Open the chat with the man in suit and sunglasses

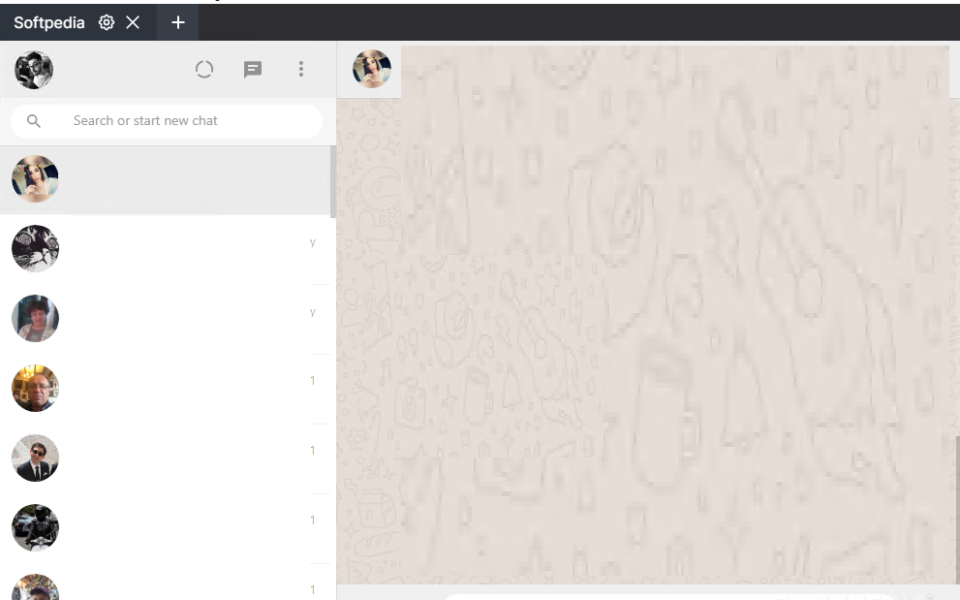(x=35, y=458)
